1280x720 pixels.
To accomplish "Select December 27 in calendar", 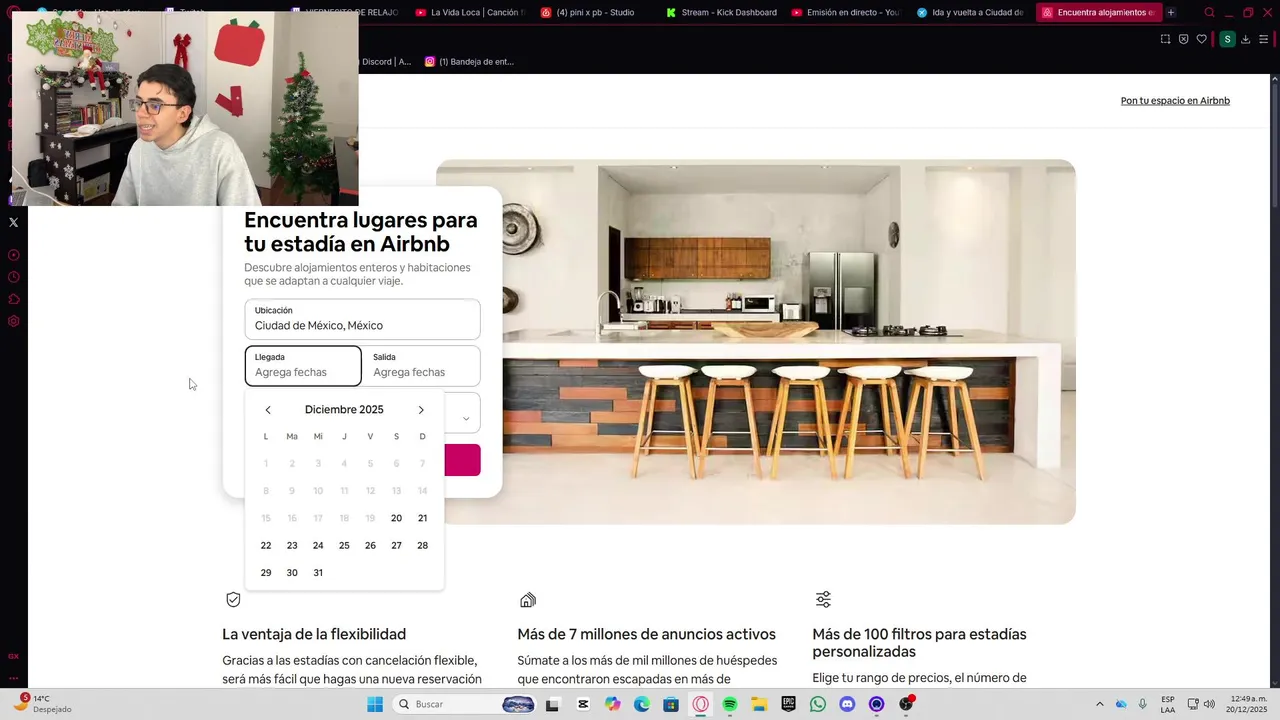I will pos(396,545).
